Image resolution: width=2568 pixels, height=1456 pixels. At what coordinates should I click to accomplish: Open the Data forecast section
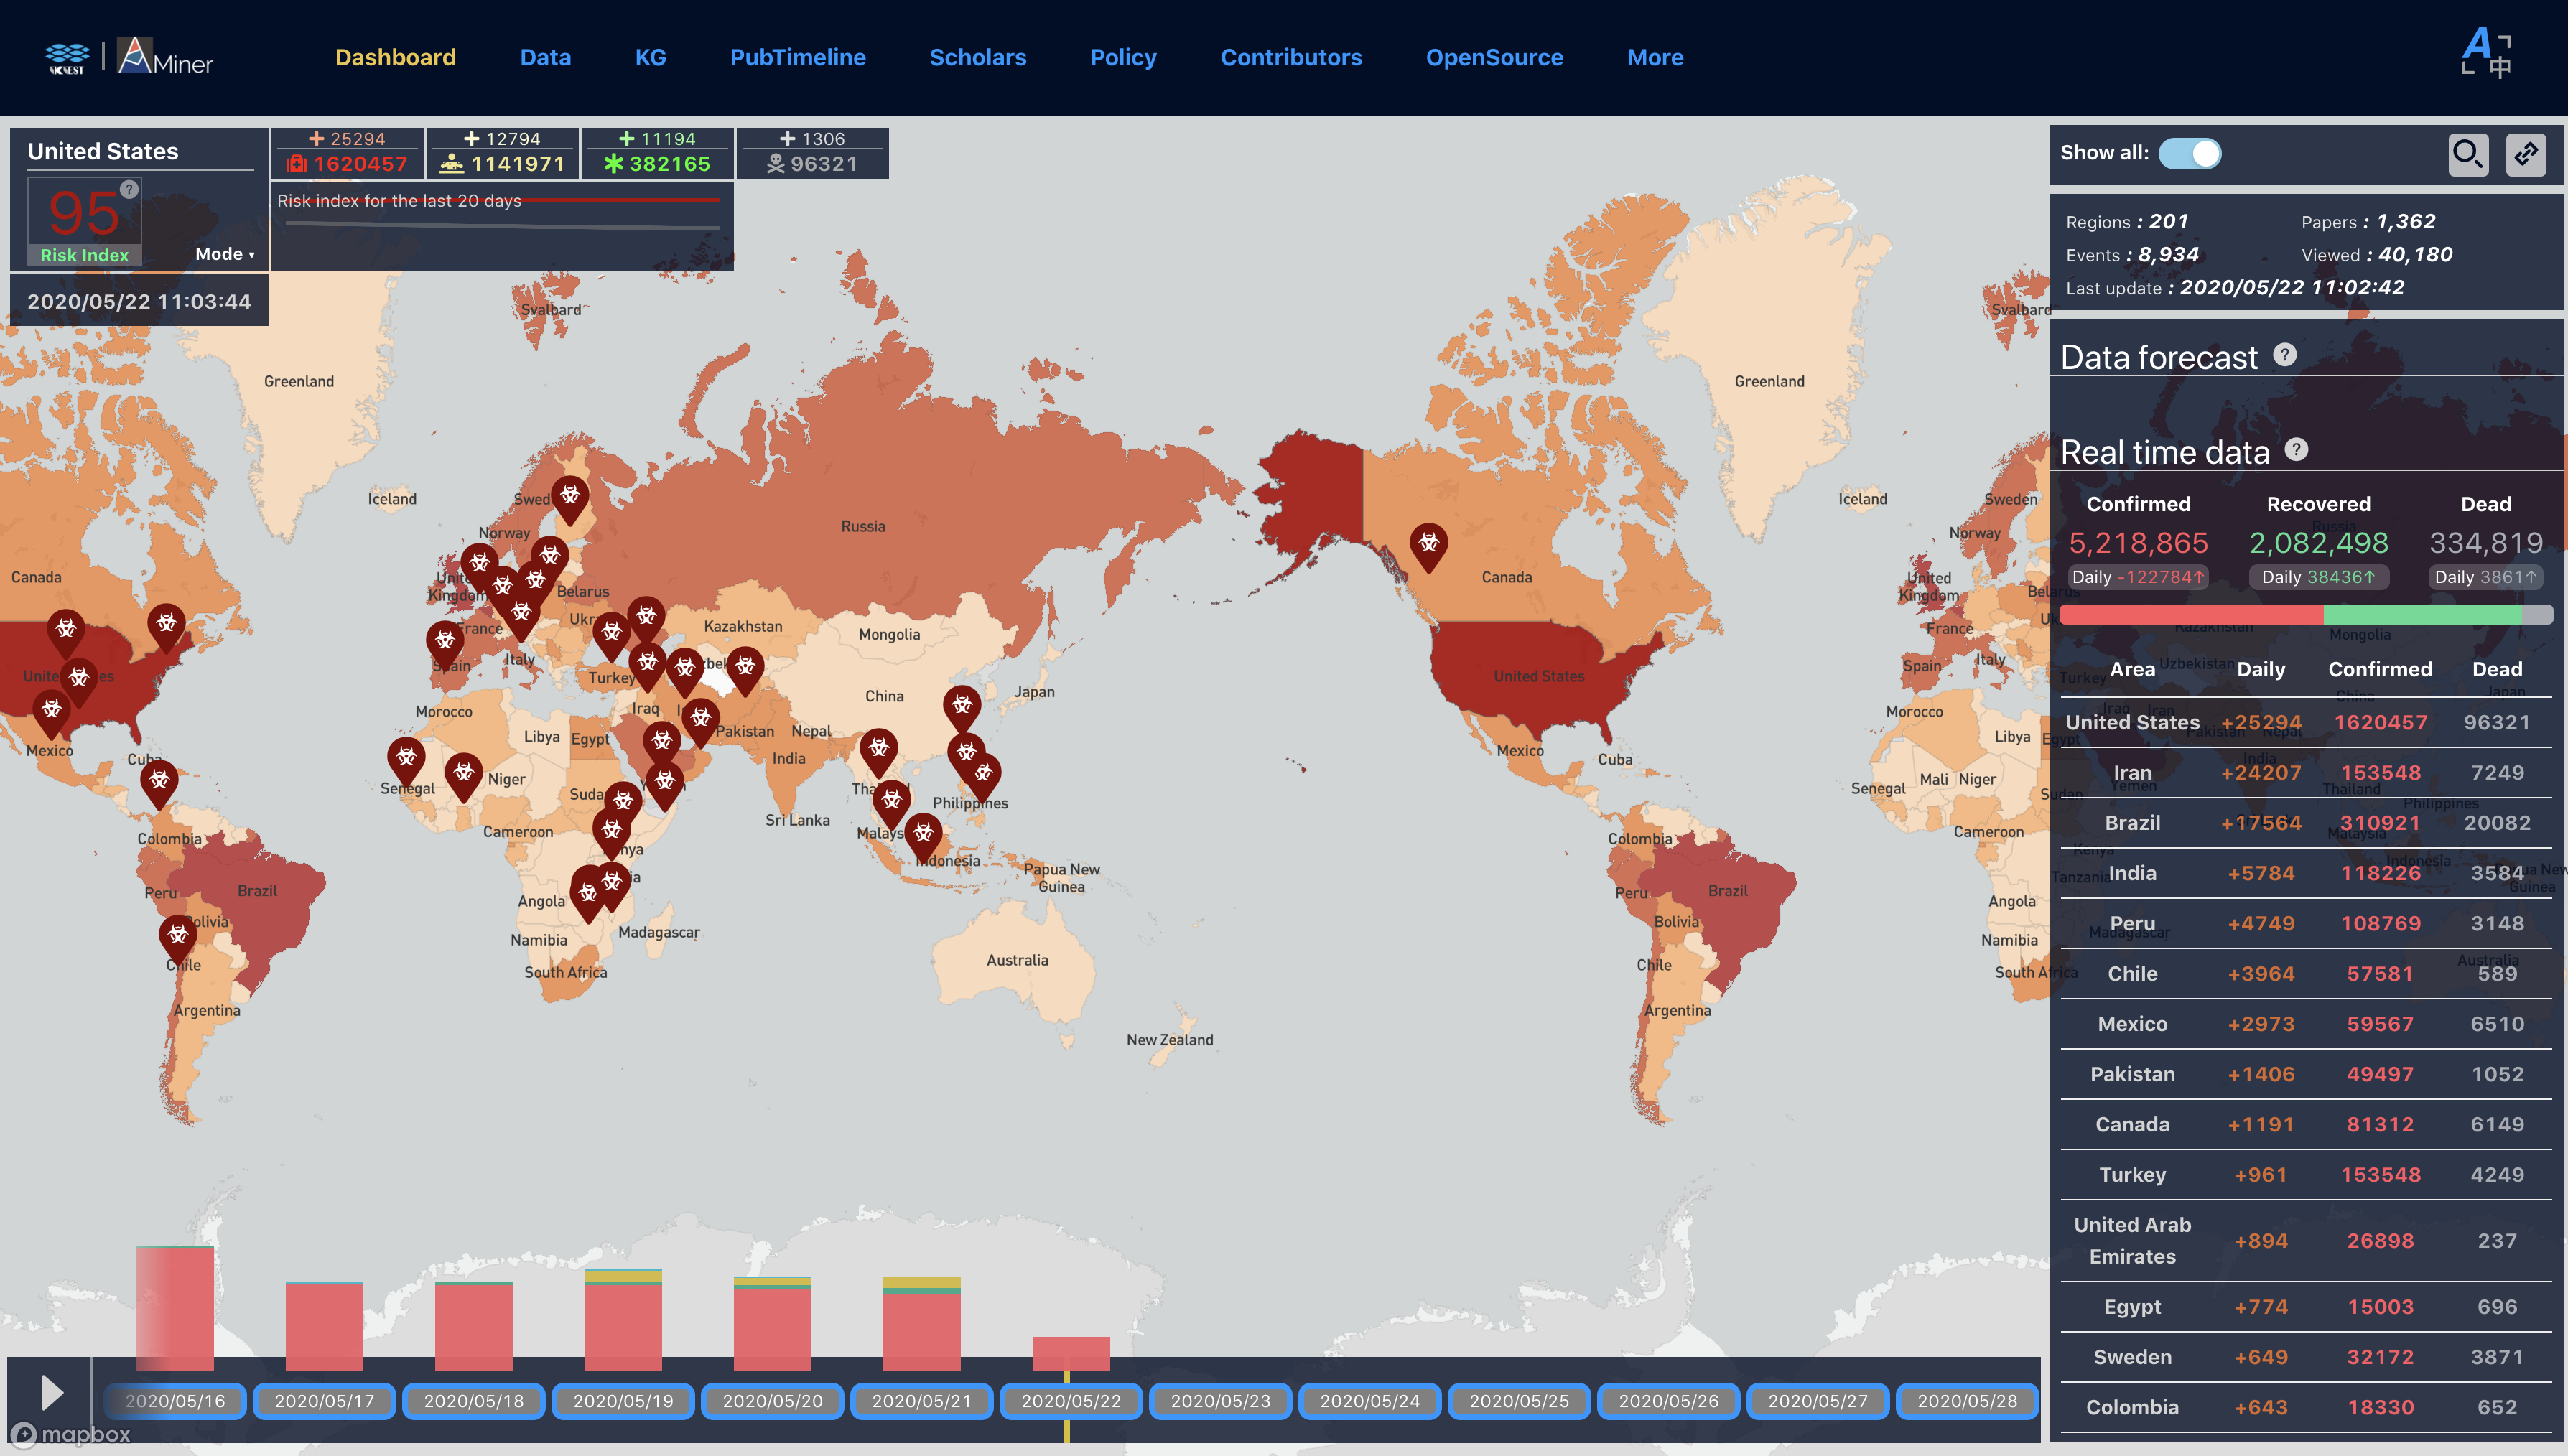[x=2159, y=357]
